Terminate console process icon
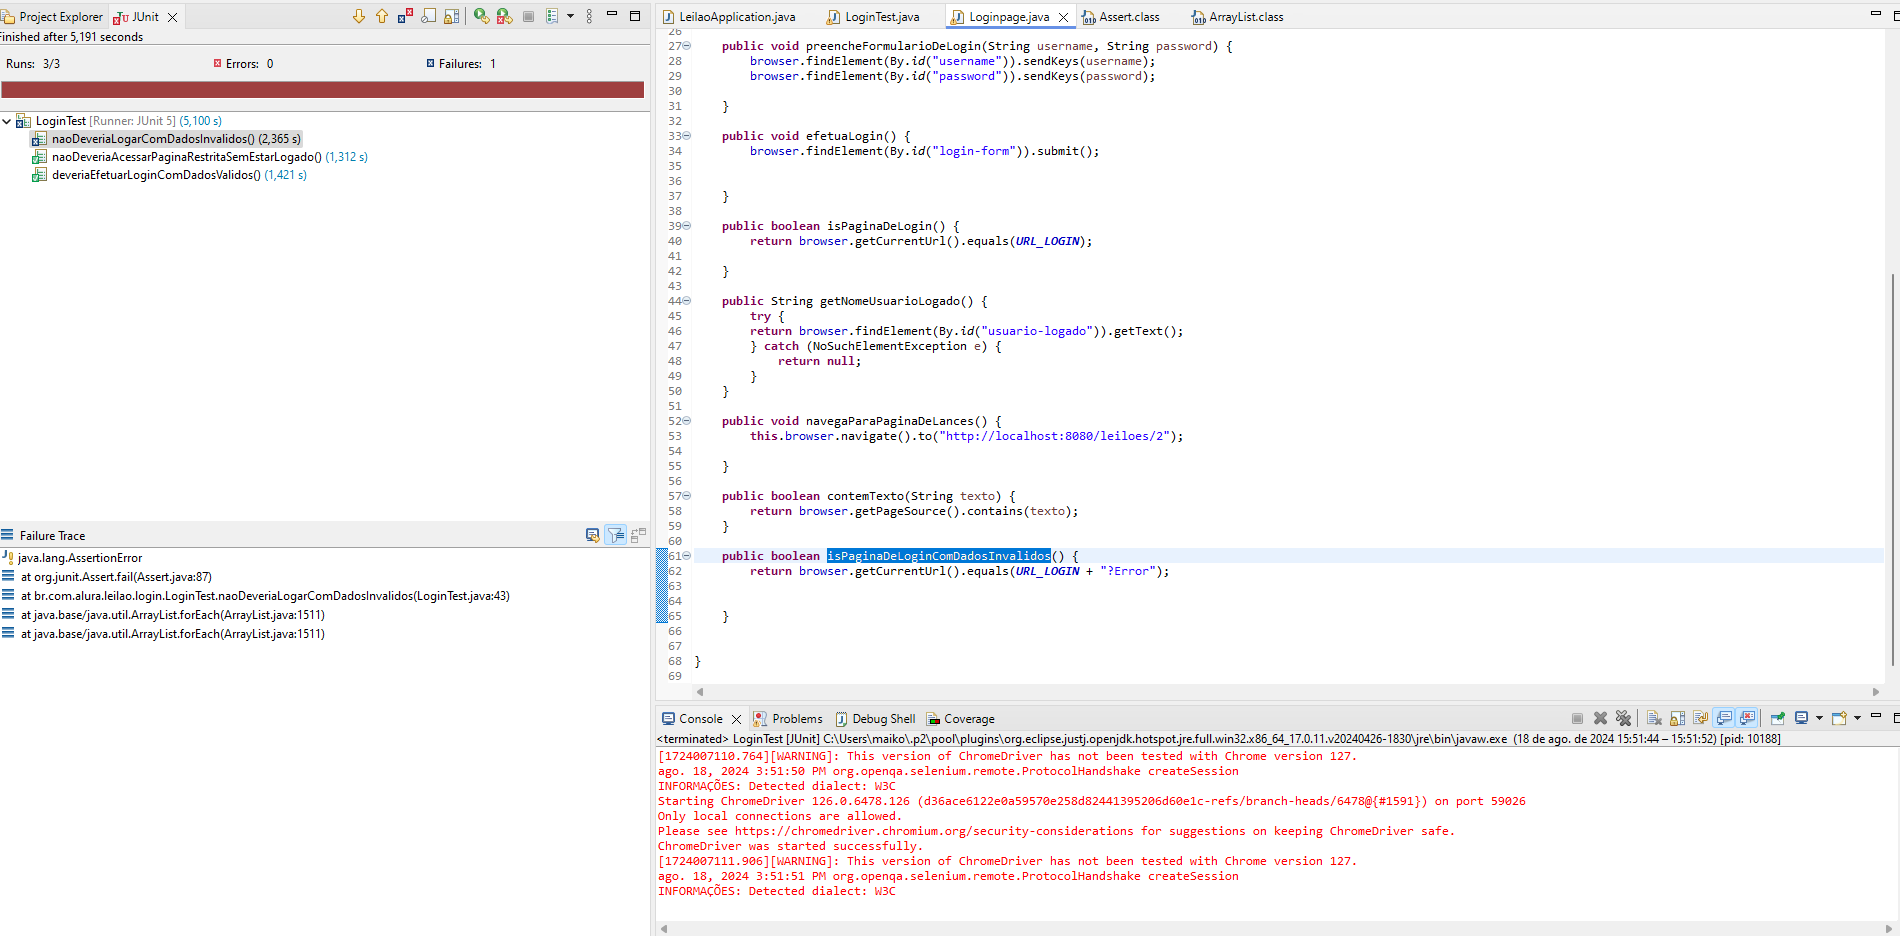Image resolution: width=1900 pixels, height=936 pixels. point(1577,718)
